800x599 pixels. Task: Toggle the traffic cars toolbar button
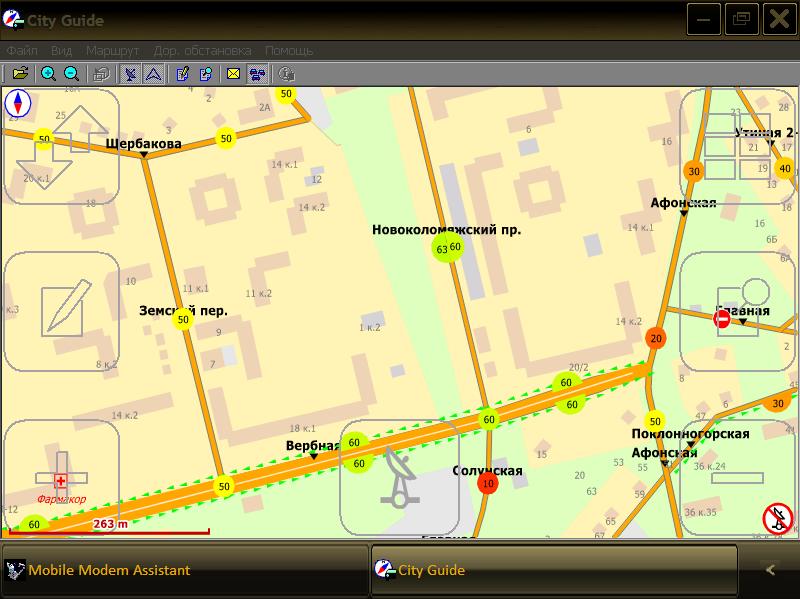point(257,73)
